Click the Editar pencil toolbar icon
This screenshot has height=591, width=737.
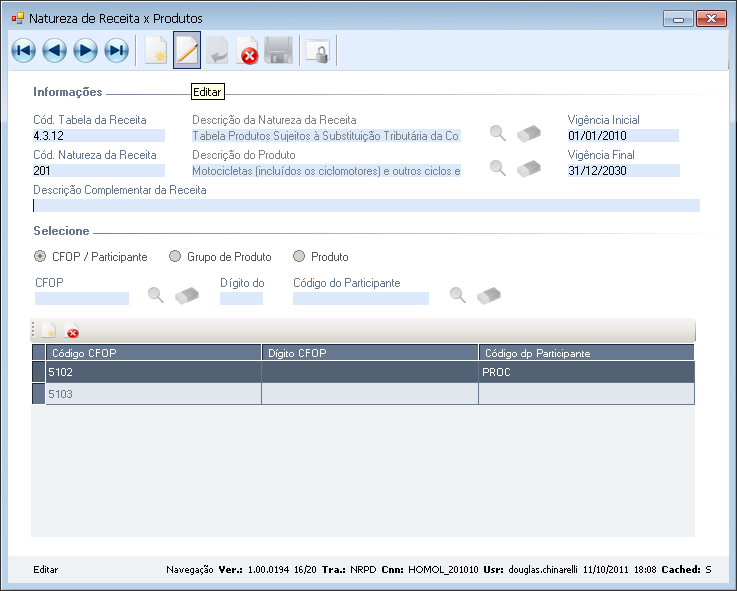[x=187, y=51]
